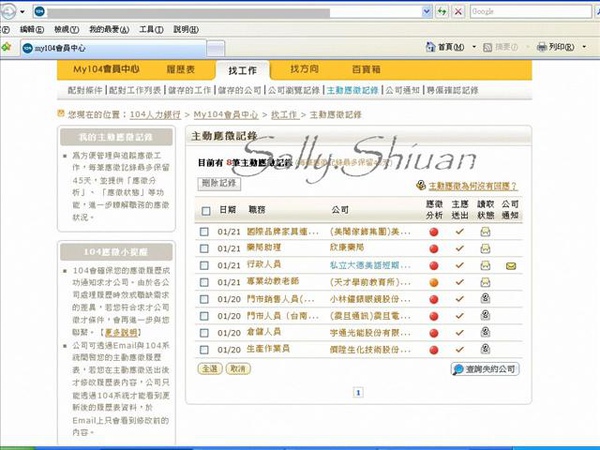Click page number 1 pagination
This screenshot has height=450, width=600.
pyautogui.click(x=358, y=392)
